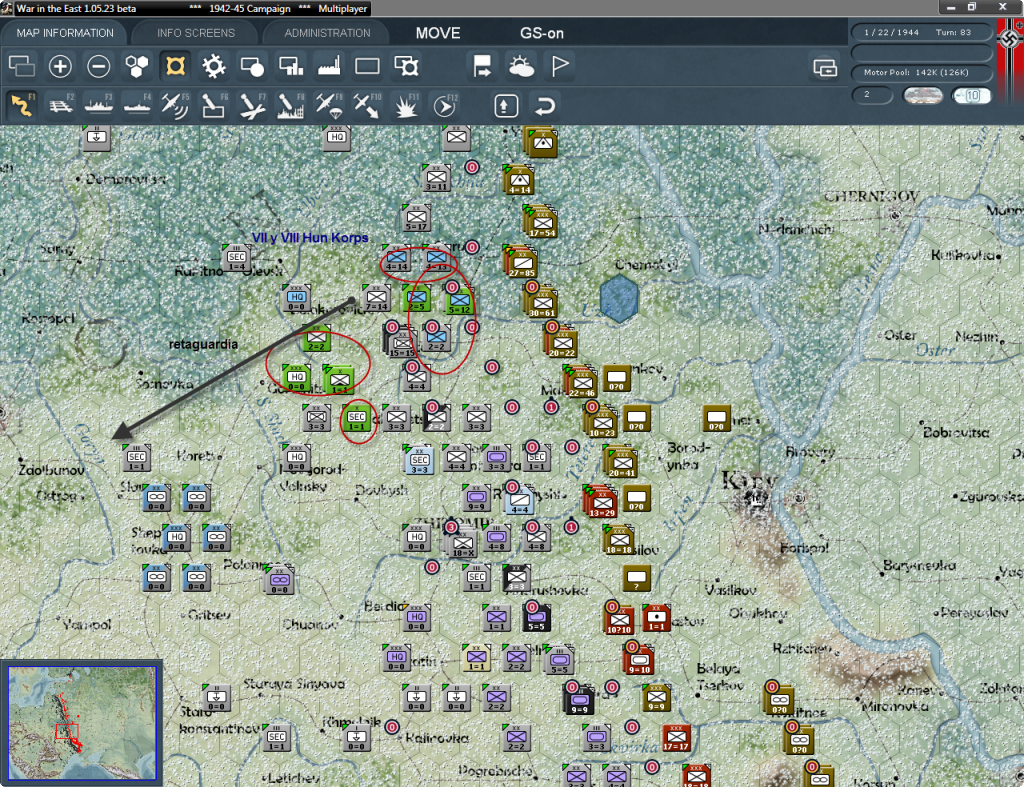This screenshot has height=787, width=1024.
Task: Select the 18=X unit counter near Zhitomir
Action: (462, 542)
